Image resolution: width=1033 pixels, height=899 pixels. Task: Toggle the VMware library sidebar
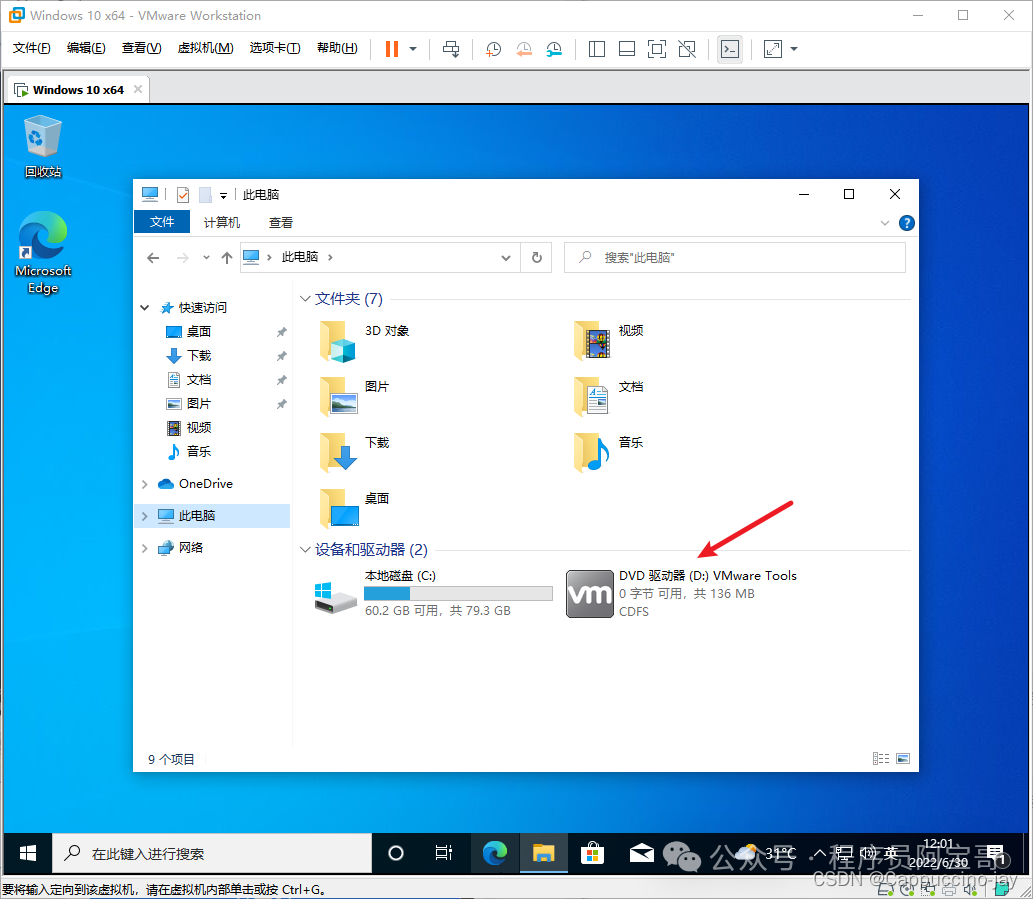point(597,49)
